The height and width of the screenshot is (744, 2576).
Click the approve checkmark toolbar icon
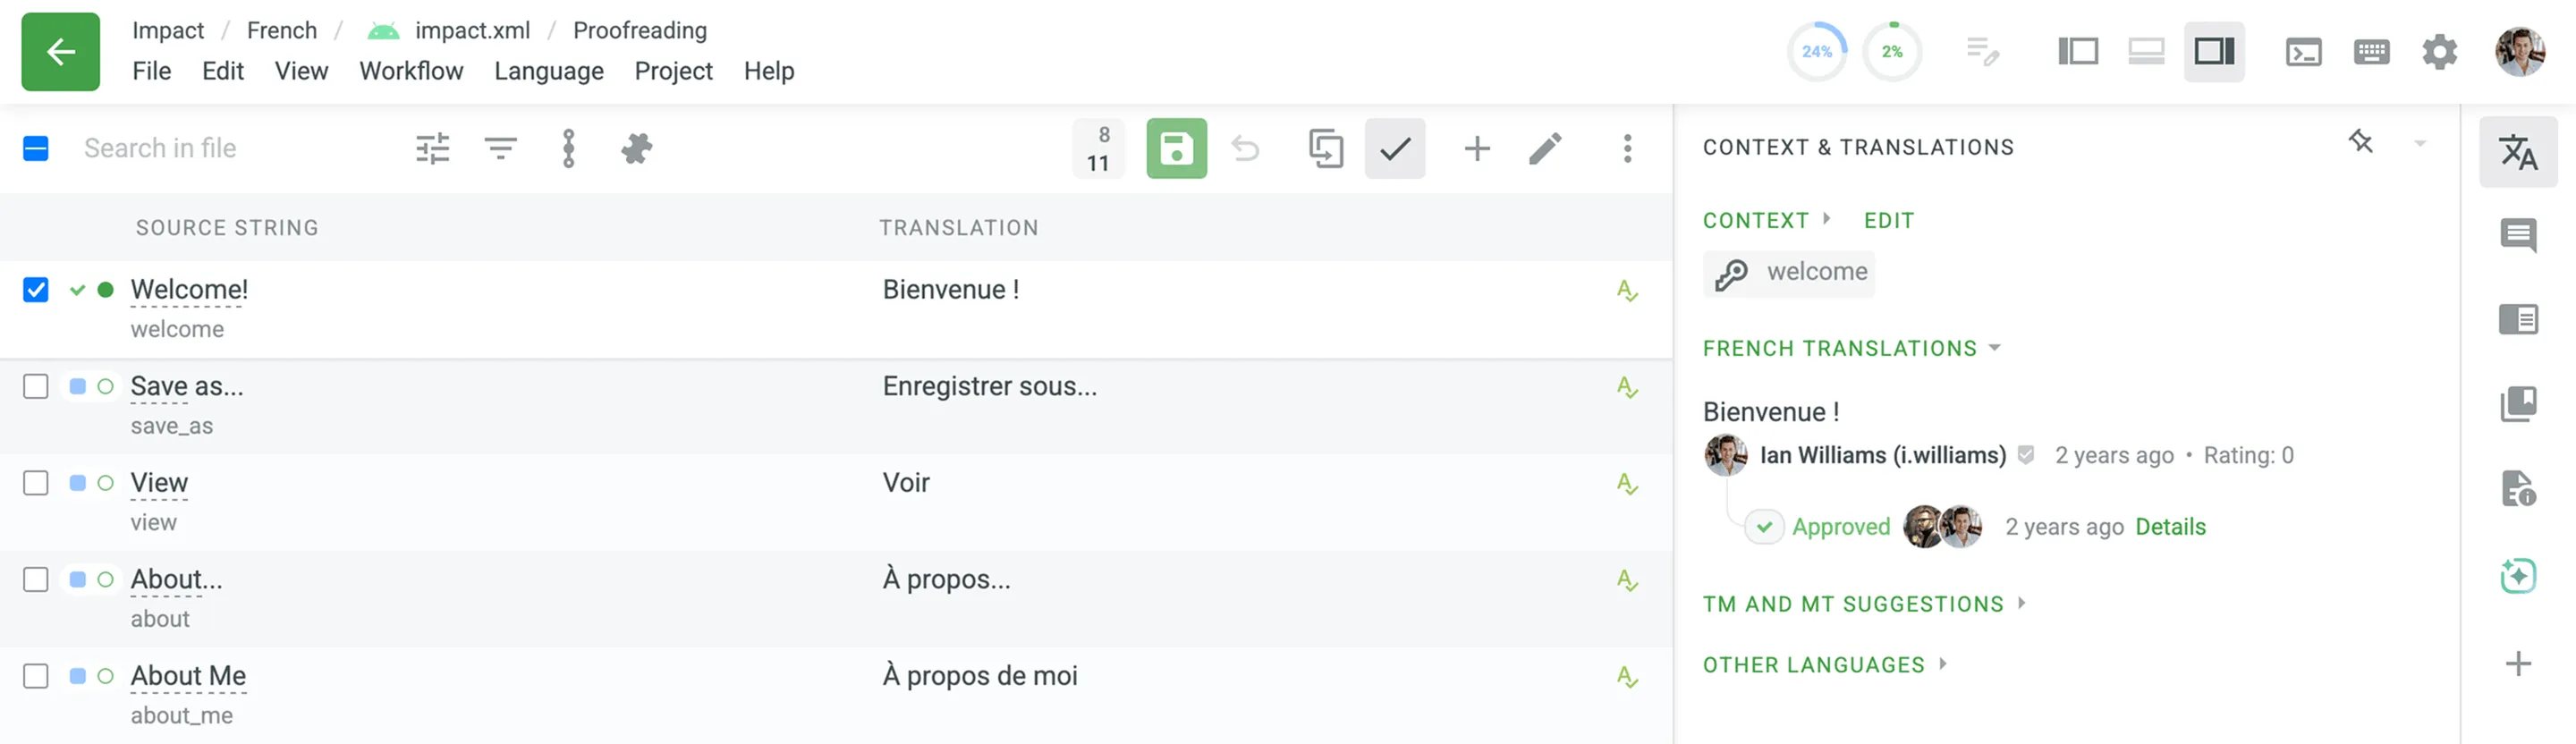[1394, 149]
